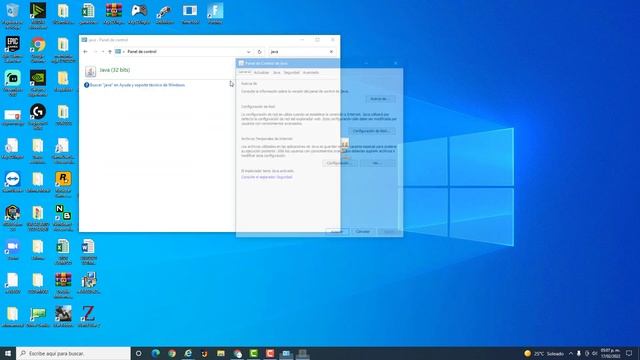Launch Epic Games Launcher from desktop
The width and height of the screenshot is (640, 360).
pyautogui.click(x=12, y=49)
